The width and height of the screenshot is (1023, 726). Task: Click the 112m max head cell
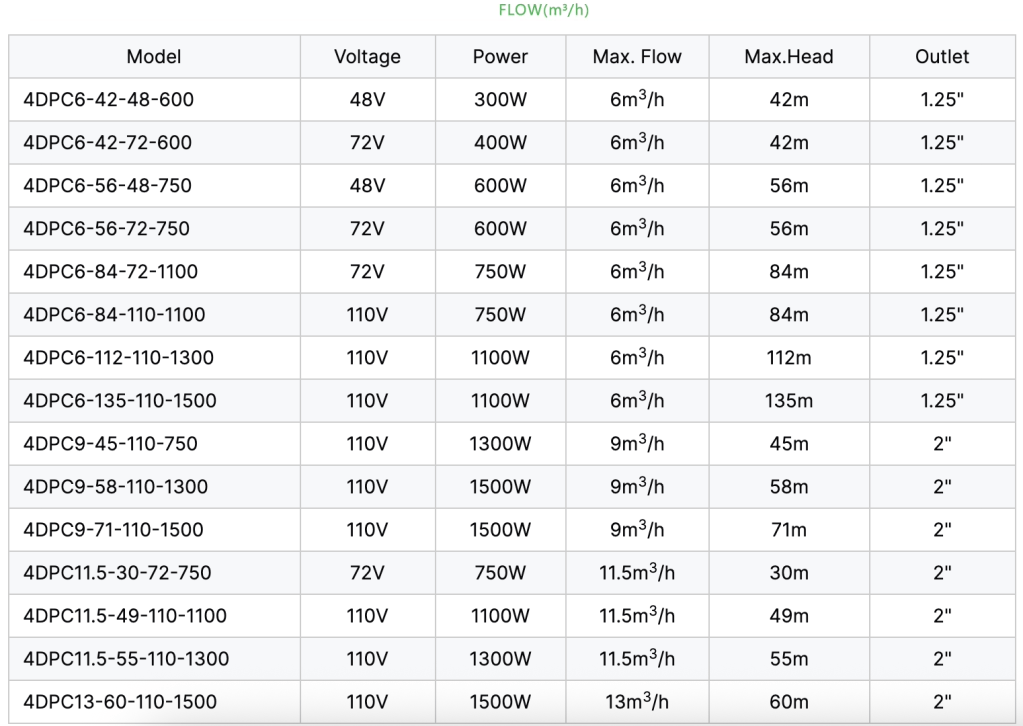[x=789, y=358]
